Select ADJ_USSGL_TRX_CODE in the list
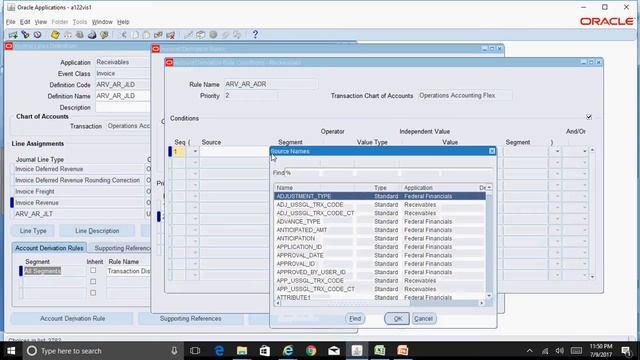The height and width of the screenshot is (360, 640). pyautogui.click(x=310, y=204)
